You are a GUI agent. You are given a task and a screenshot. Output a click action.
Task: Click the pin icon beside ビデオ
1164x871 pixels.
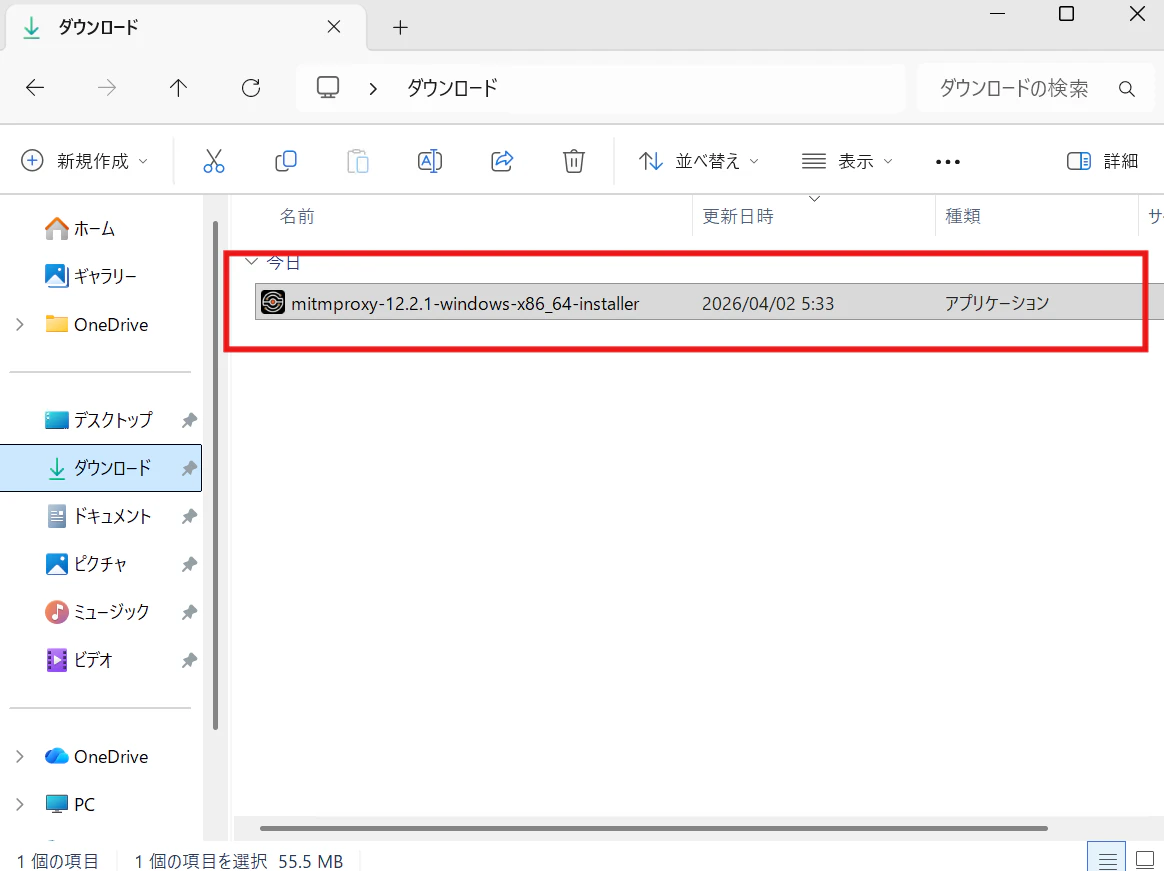tap(189, 660)
